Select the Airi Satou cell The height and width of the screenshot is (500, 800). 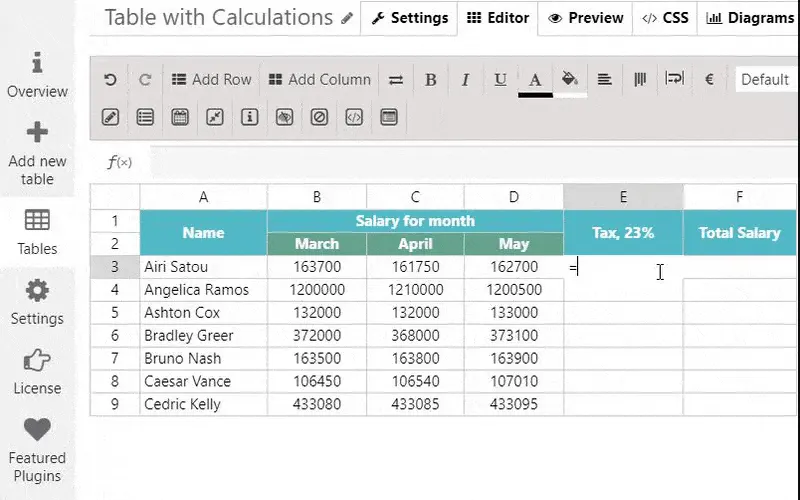[x=204, y=267]
